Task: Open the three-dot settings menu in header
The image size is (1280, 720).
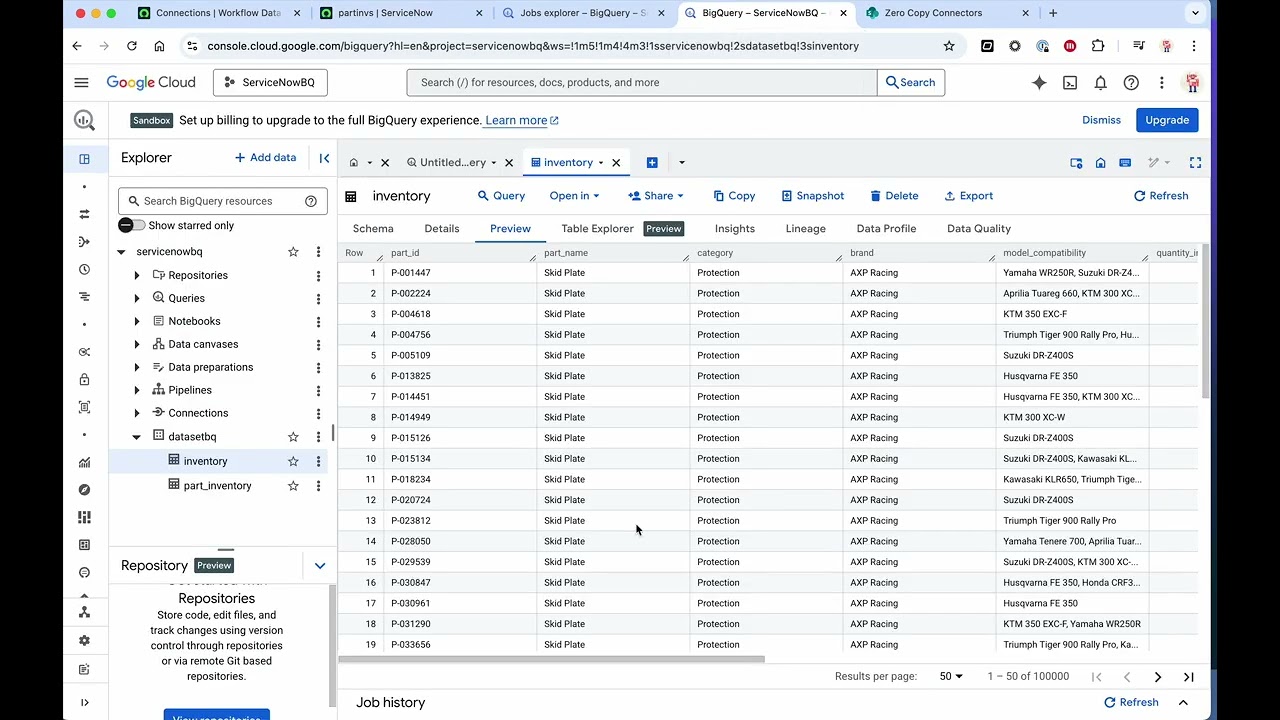Action: 1161,83
